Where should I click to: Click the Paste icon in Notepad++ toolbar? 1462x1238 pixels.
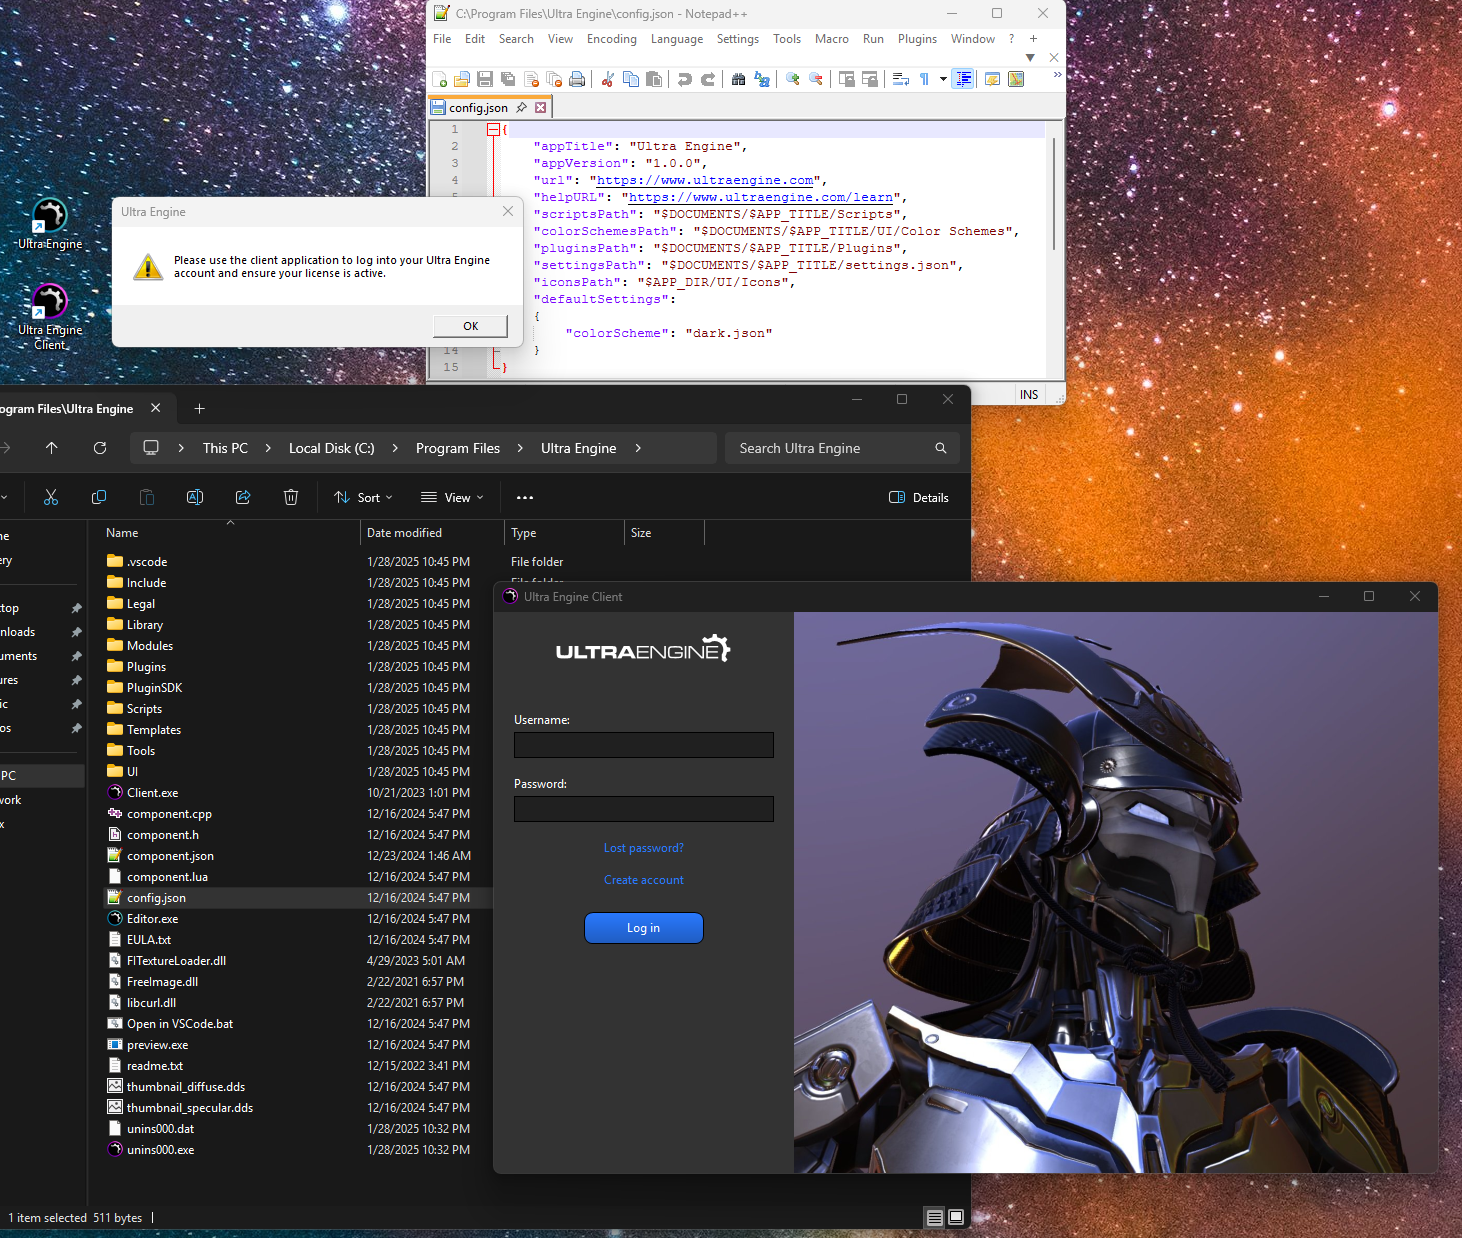(654, 79)
